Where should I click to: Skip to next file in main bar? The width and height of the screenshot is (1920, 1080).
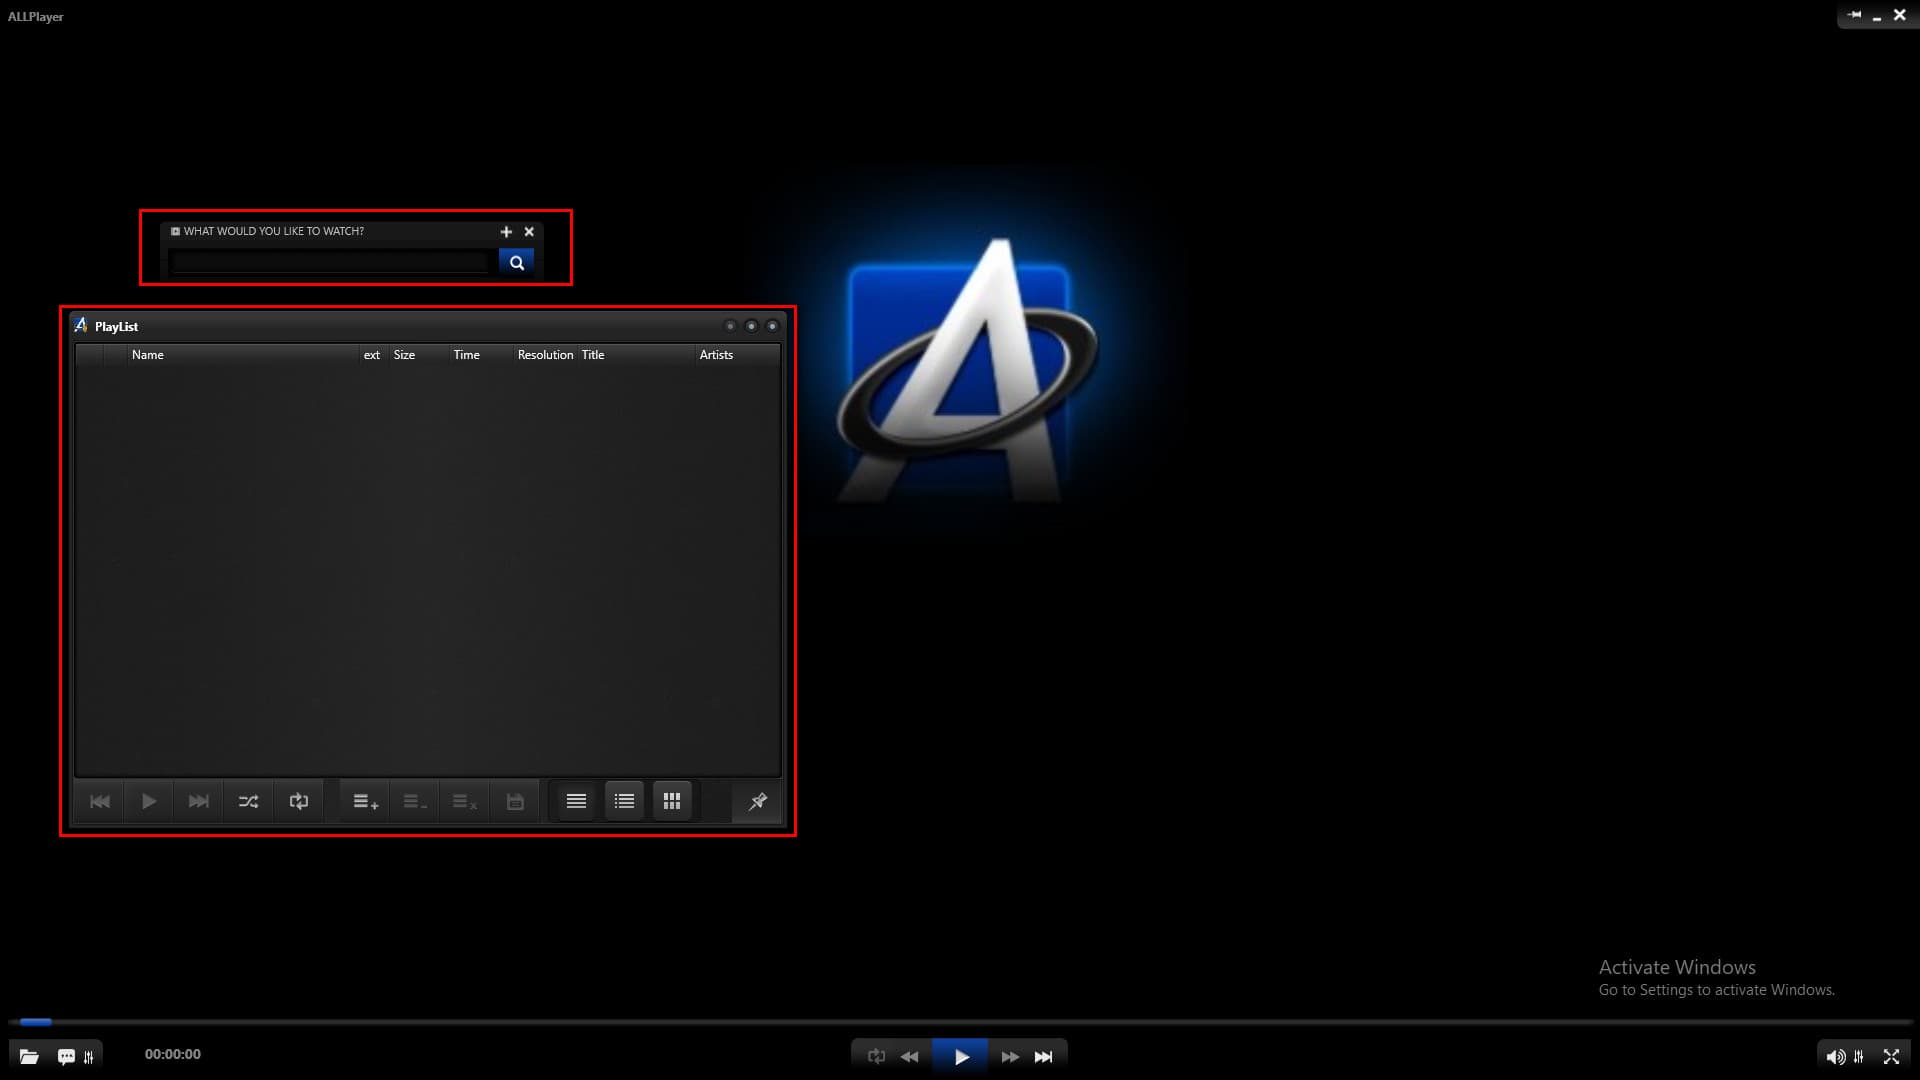coord(1043,1056)
